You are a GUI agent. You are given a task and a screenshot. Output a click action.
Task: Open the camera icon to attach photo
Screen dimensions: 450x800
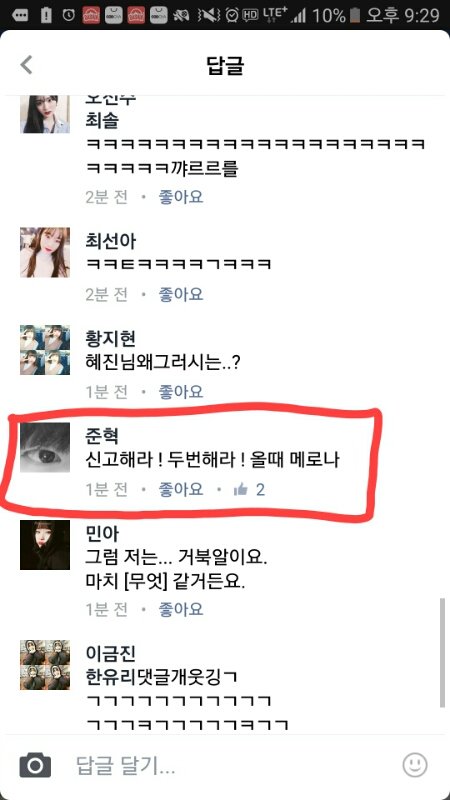(35, 765)
